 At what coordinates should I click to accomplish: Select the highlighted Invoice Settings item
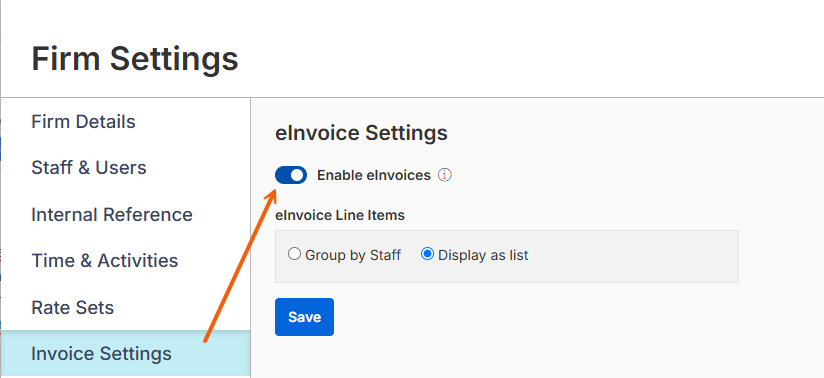125,353
